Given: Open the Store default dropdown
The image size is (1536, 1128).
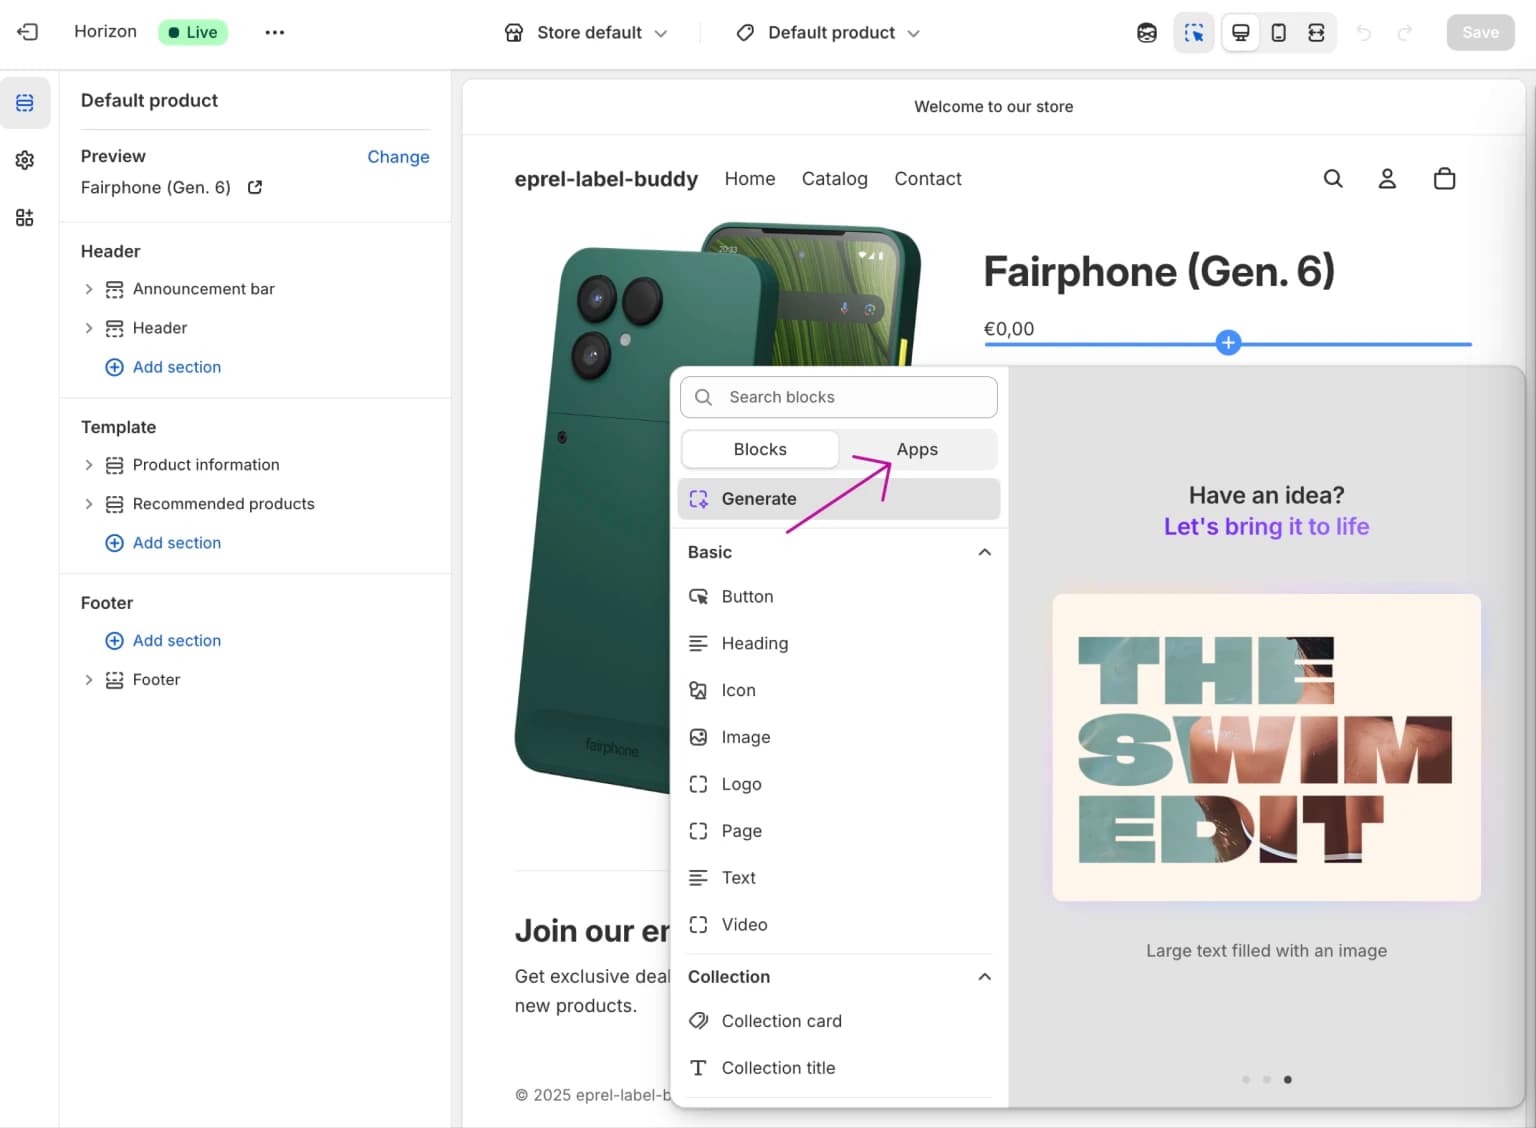Looking at the screenshot, I should pos(586,32).
